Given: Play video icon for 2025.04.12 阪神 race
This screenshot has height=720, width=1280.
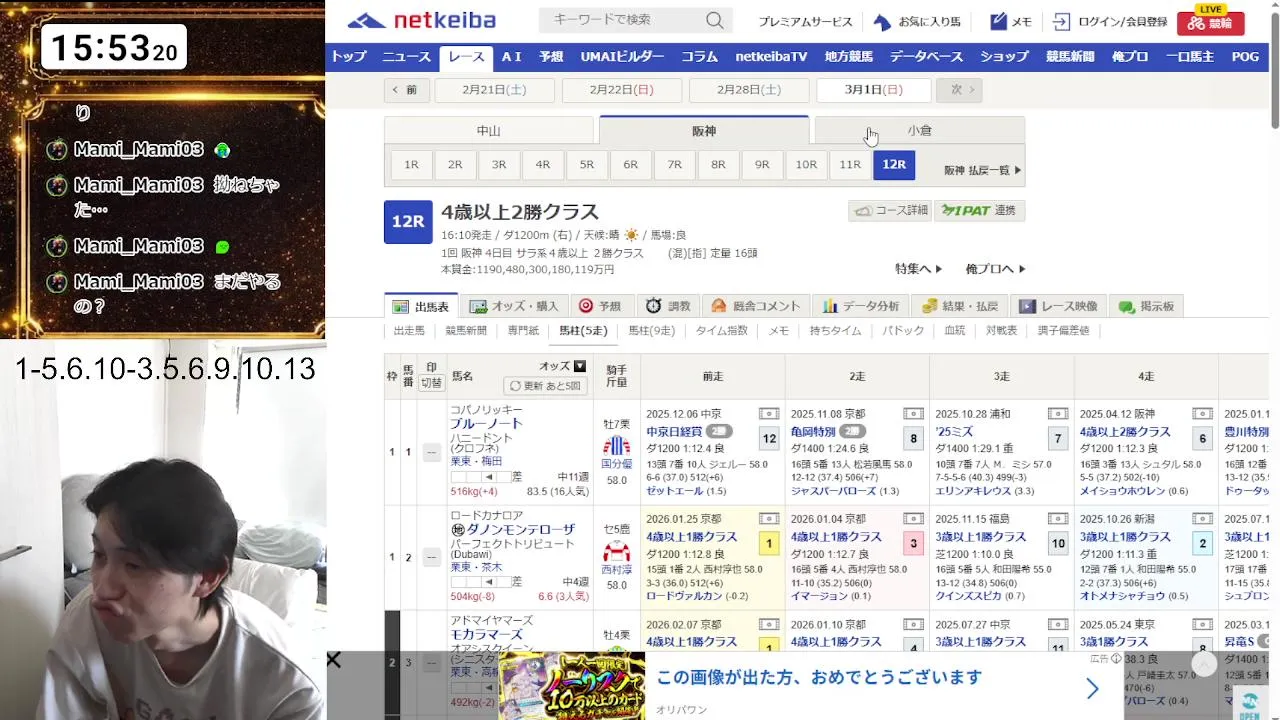Looking at the screenshot, I should (x=1202, y=413).
